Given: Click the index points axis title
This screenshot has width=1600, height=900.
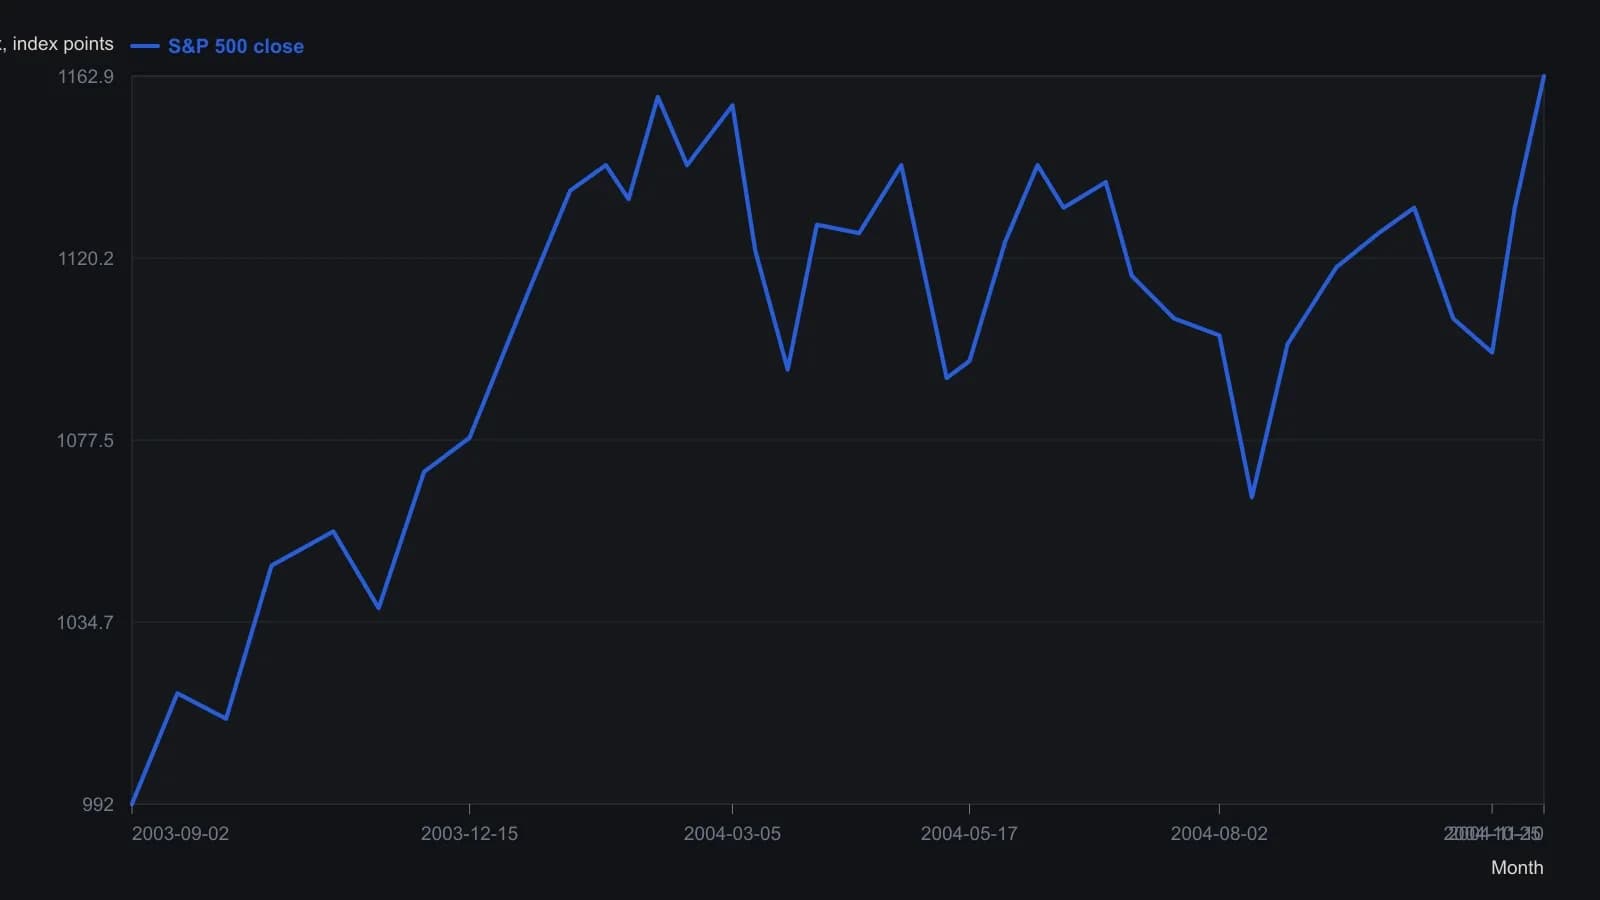Looking at the screenshot, I should (x=57, y=44).
